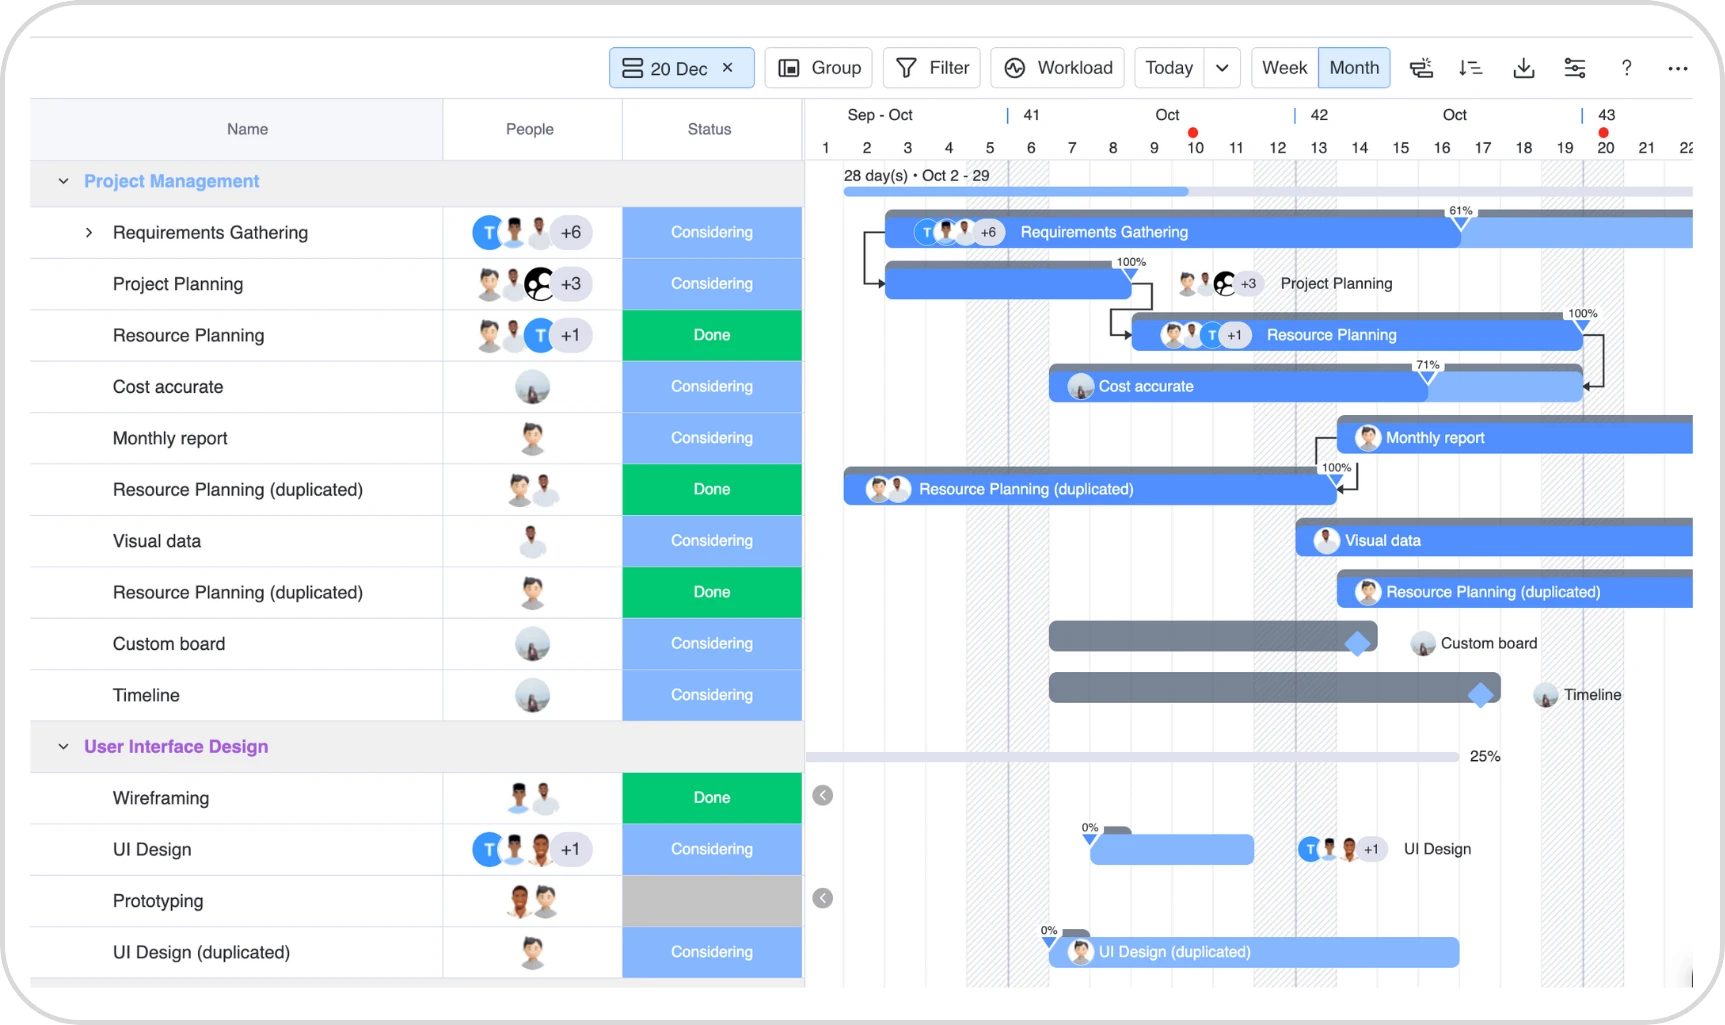Open the chart settings sliders icon
This screenshot has height=1025, width=1725.
(1575, 67)
